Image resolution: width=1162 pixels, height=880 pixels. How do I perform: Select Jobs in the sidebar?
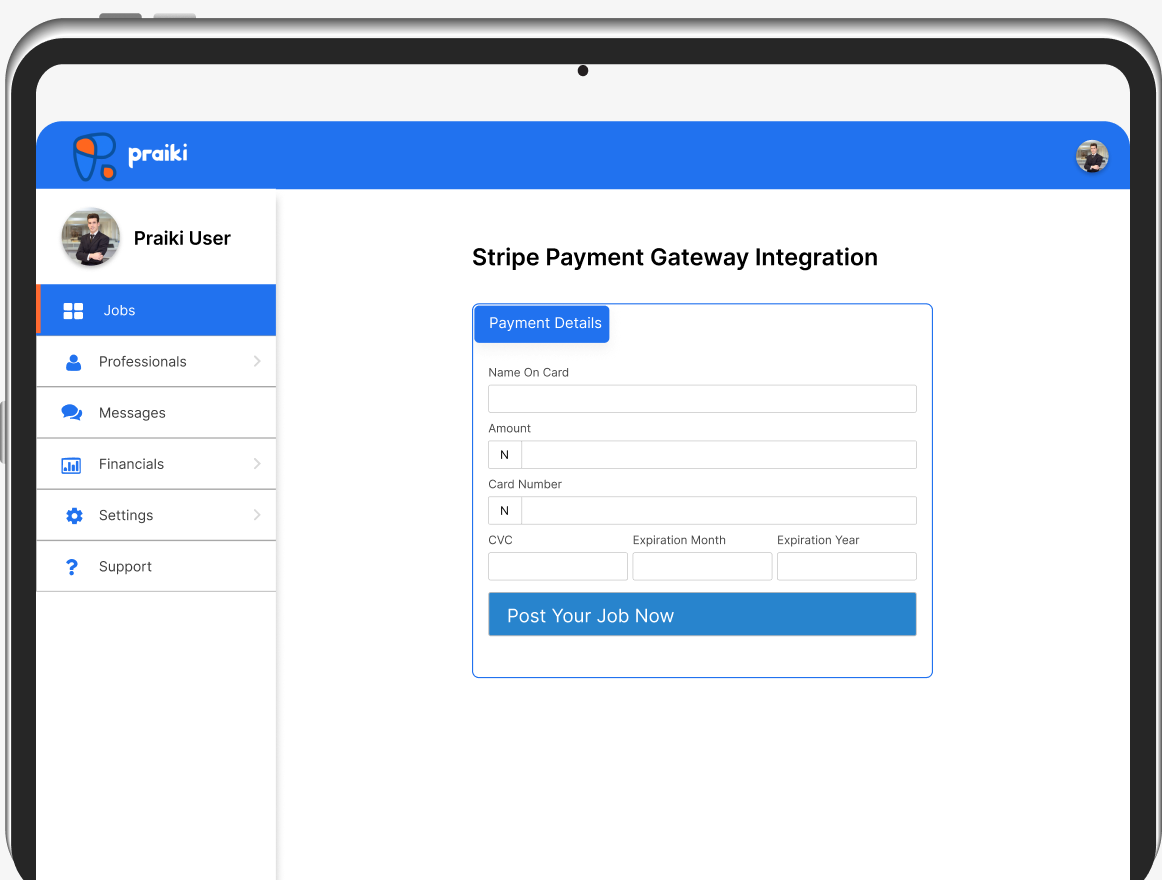[156, 310]
